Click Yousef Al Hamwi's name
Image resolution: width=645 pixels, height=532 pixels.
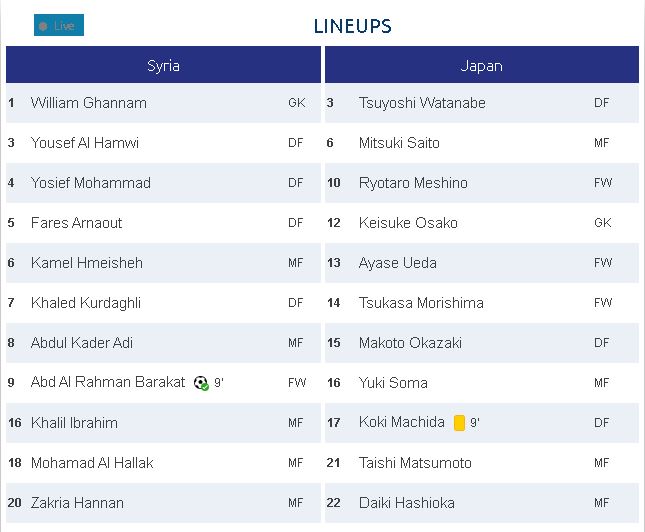(84, 143)
